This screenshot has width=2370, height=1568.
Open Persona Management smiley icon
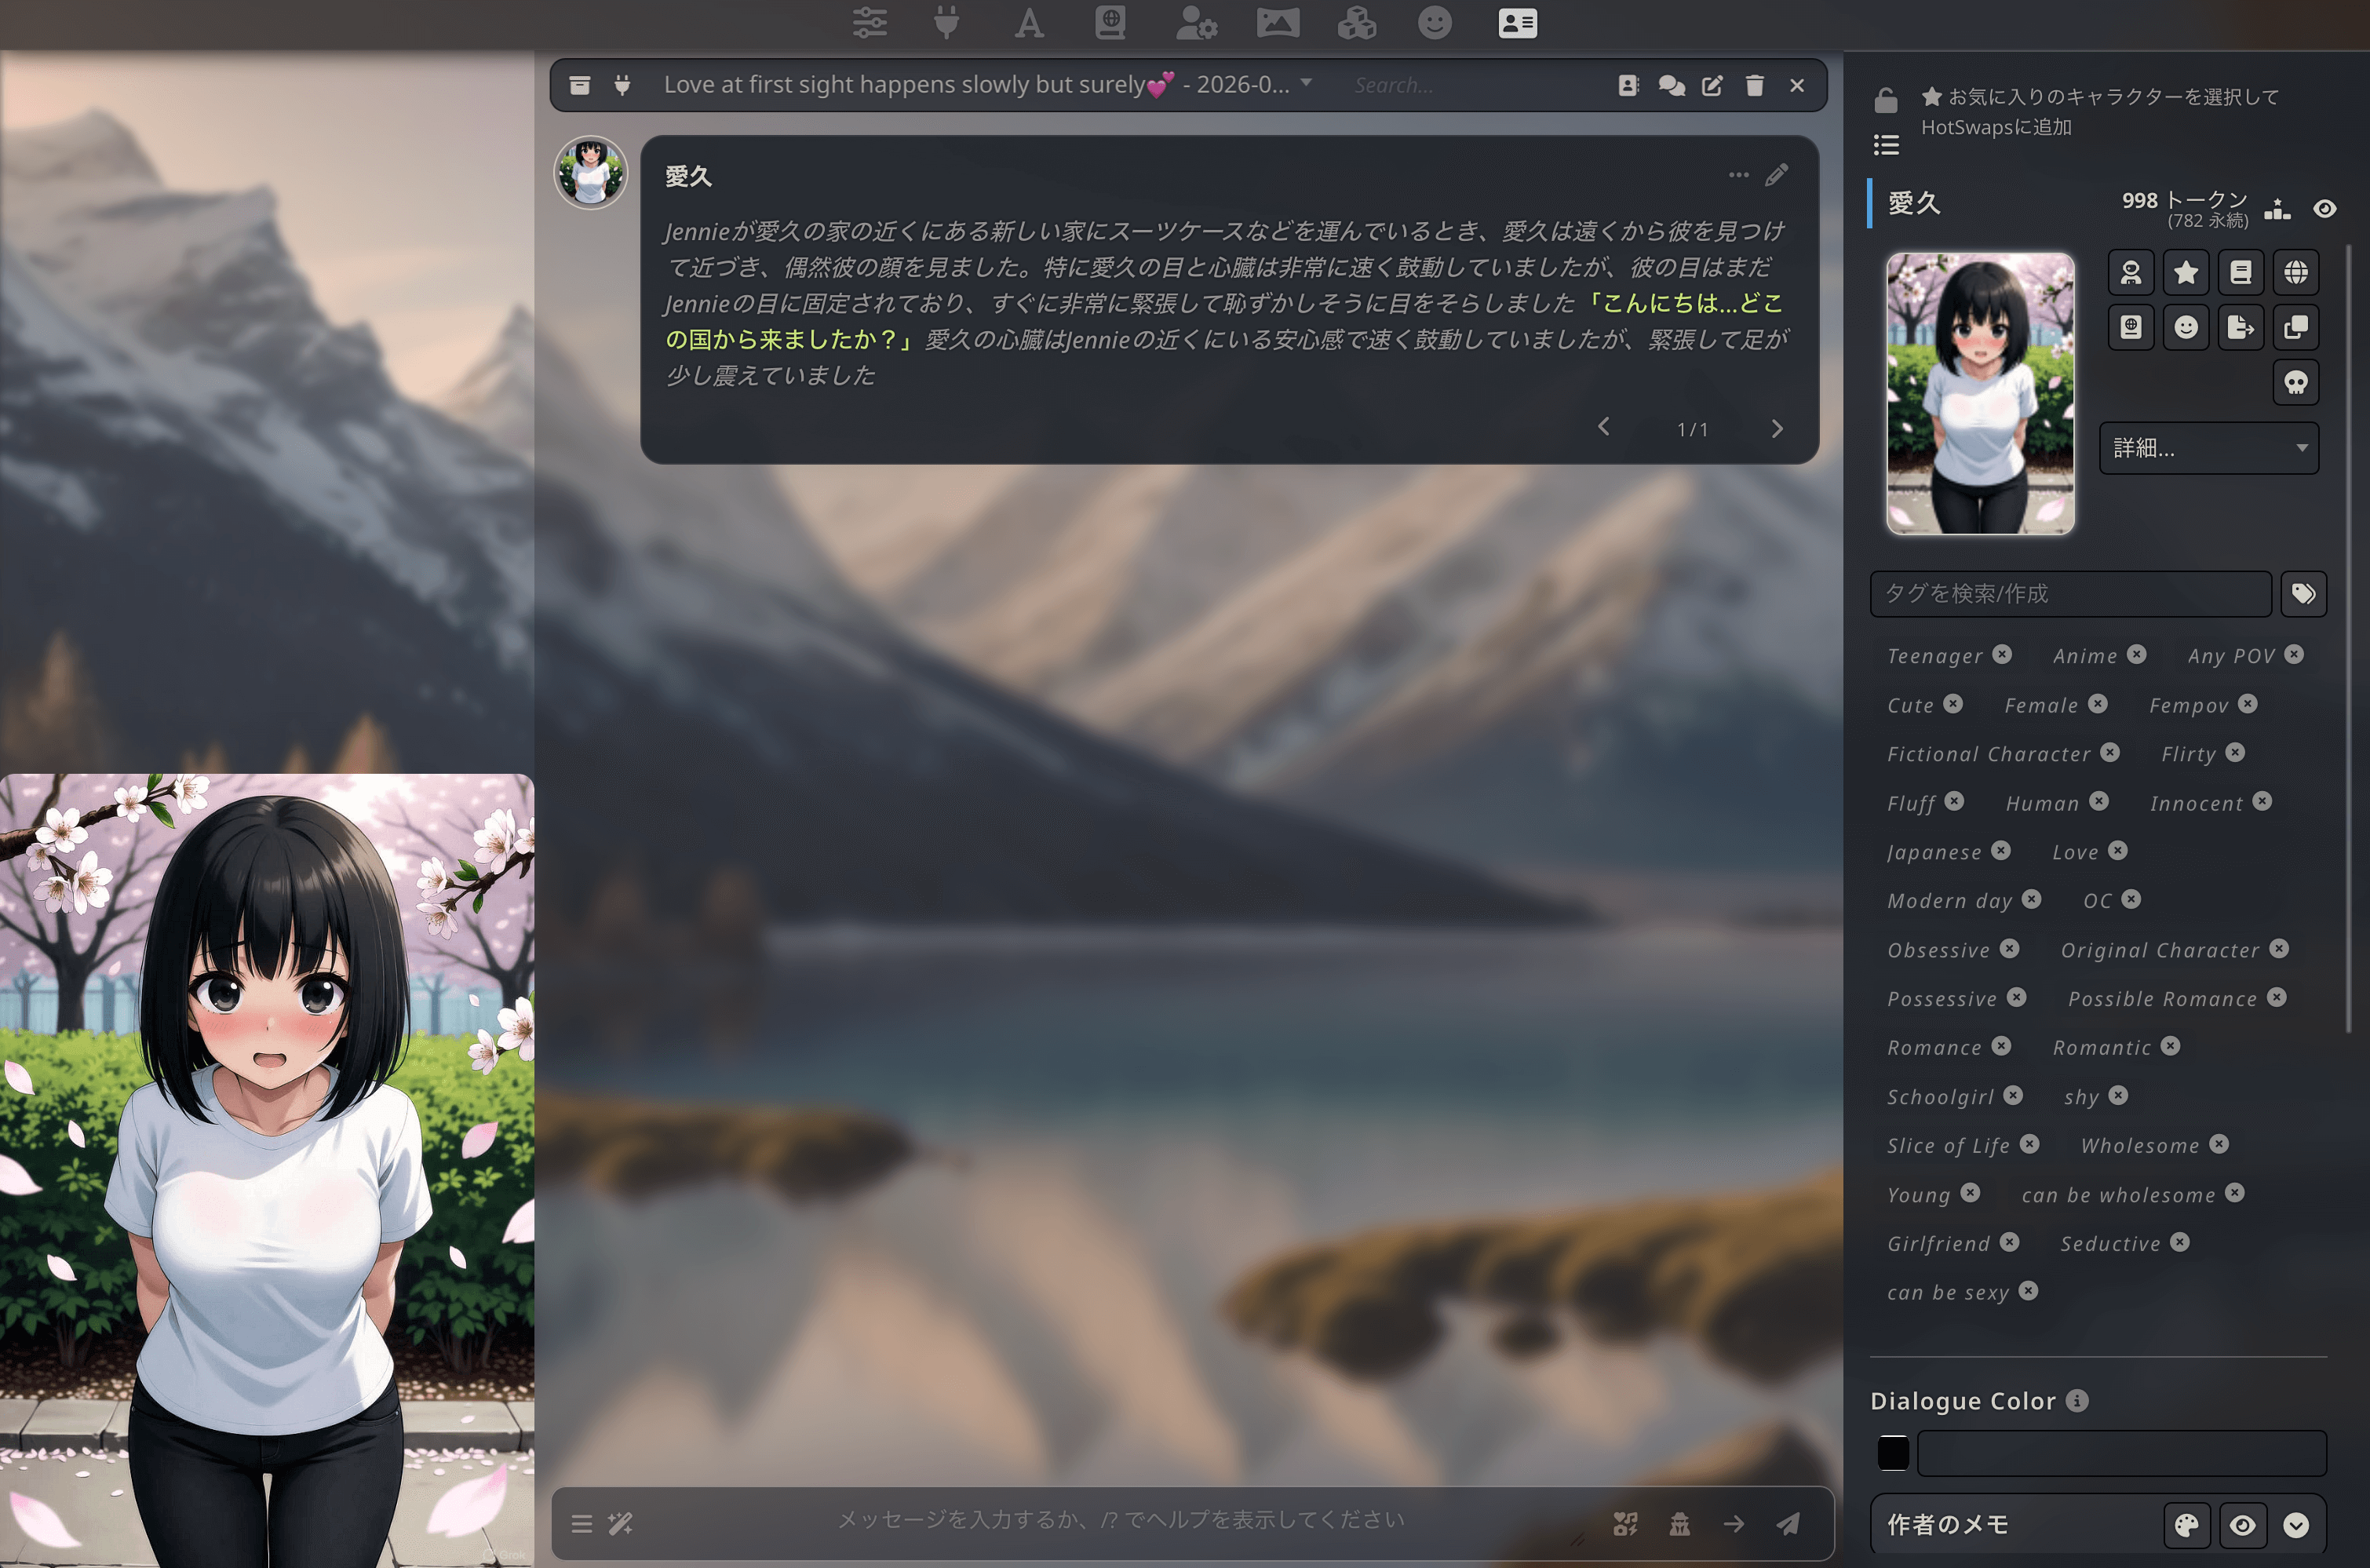(x=1434, y=22)
